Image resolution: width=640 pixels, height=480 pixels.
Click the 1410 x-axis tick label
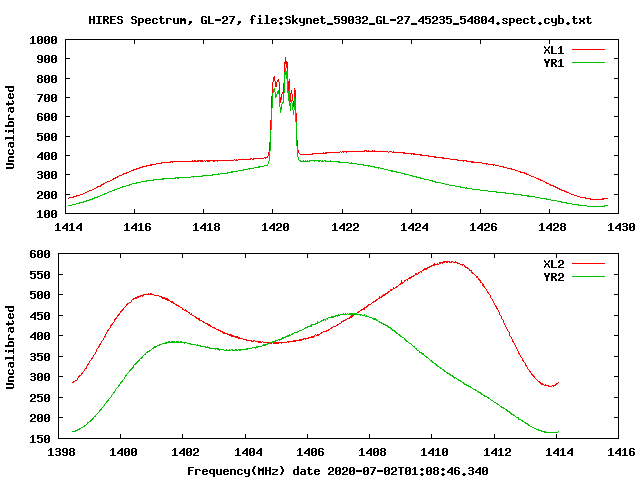tap(434, 452)
